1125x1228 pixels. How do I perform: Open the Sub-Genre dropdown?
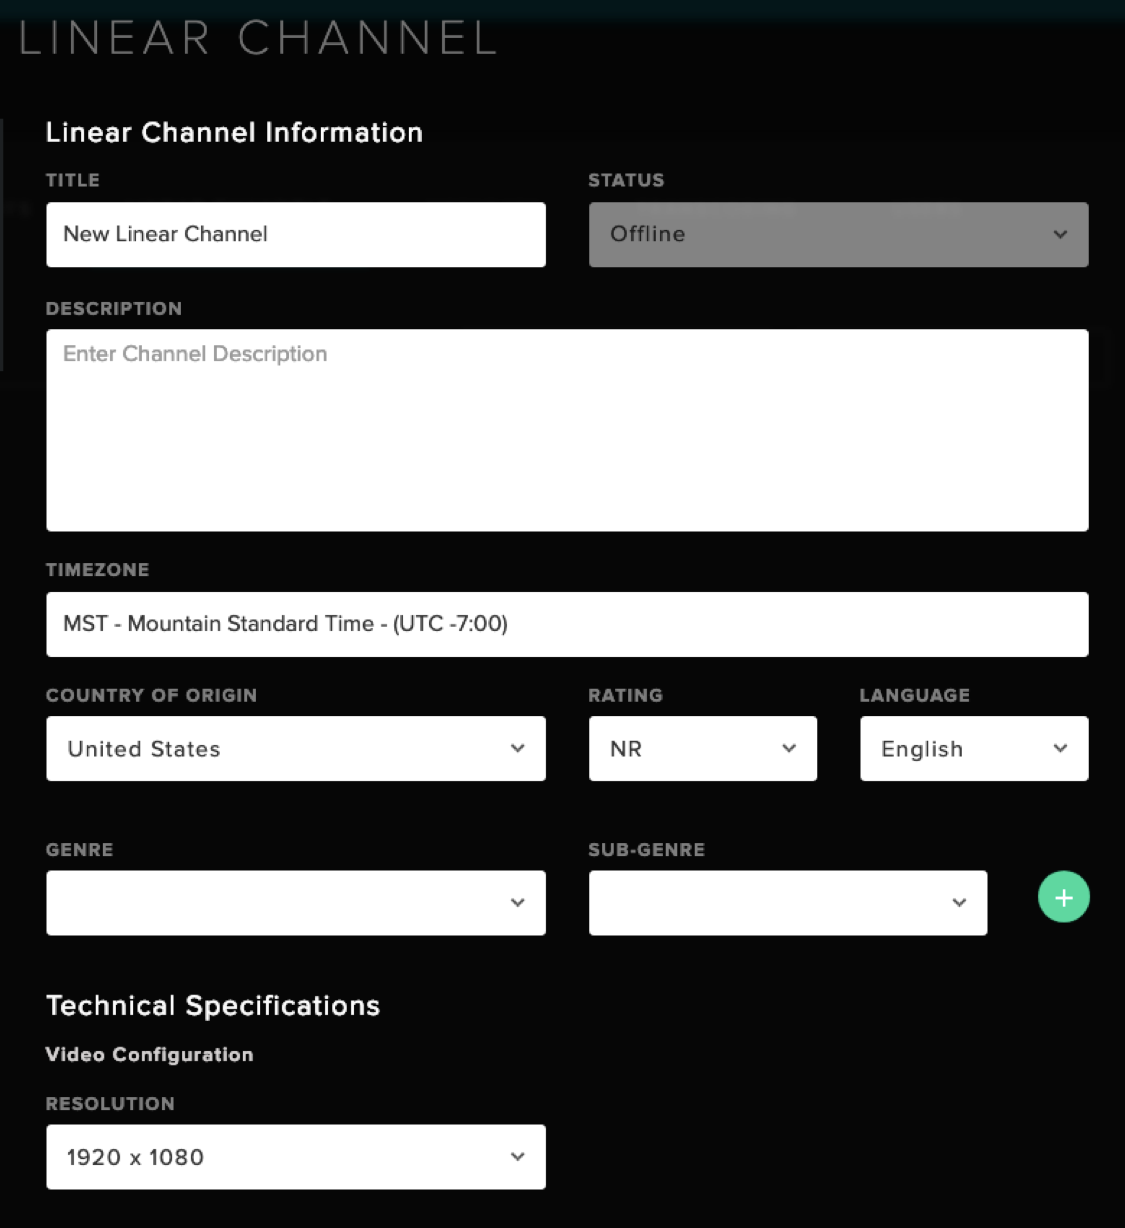tap(788, 902)
